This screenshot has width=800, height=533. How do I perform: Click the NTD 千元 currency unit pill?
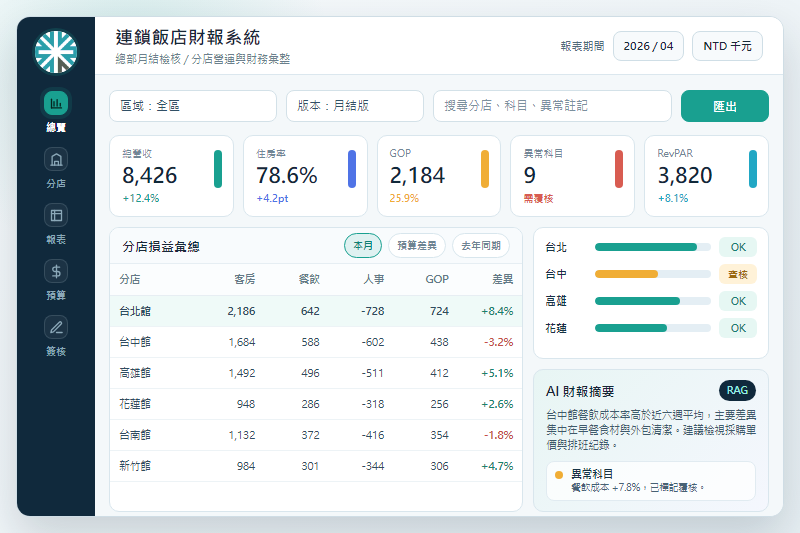point(727,46)
